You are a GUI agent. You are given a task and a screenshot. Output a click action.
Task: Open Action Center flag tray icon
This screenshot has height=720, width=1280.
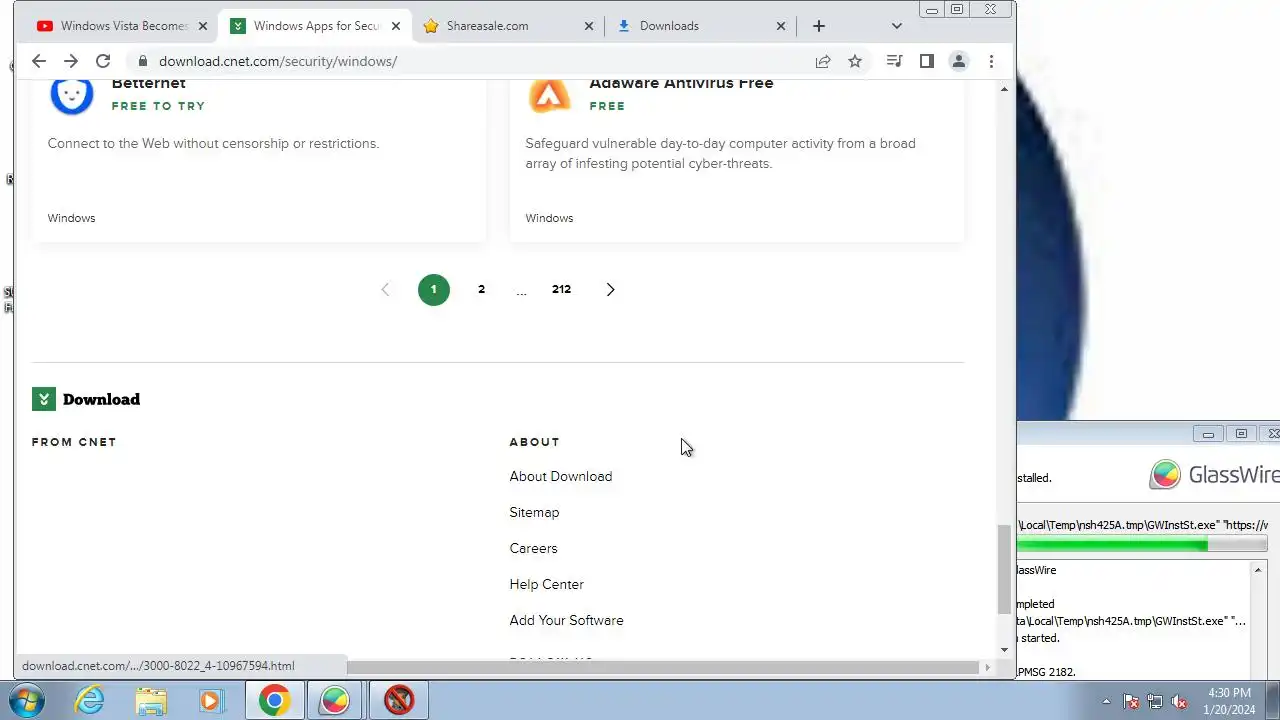coord(1131,701)
